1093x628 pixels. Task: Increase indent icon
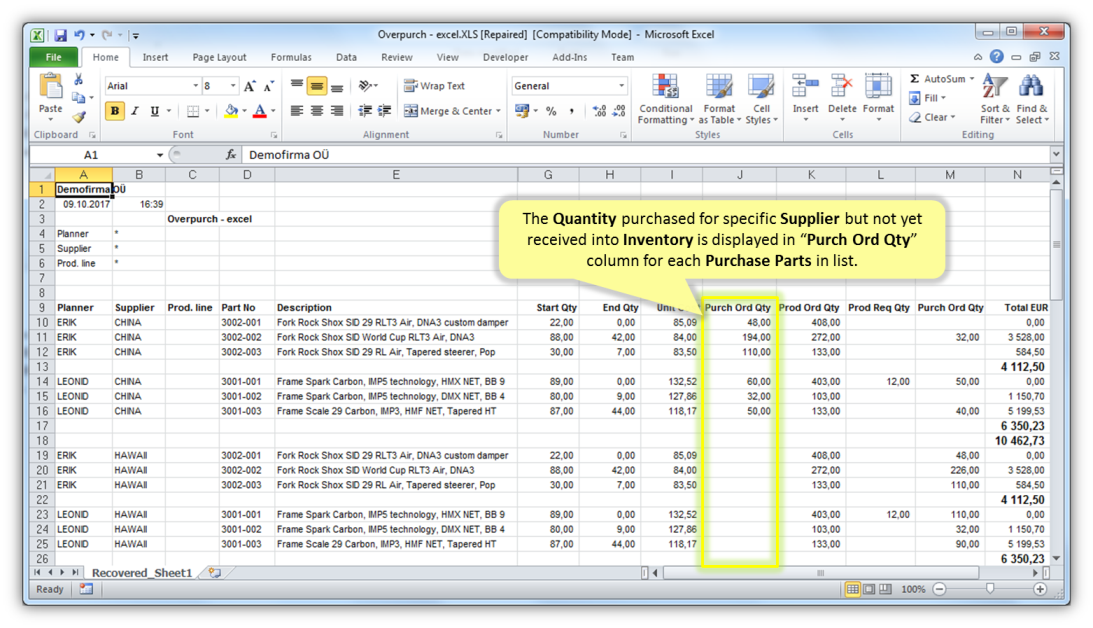click(384, 111)
